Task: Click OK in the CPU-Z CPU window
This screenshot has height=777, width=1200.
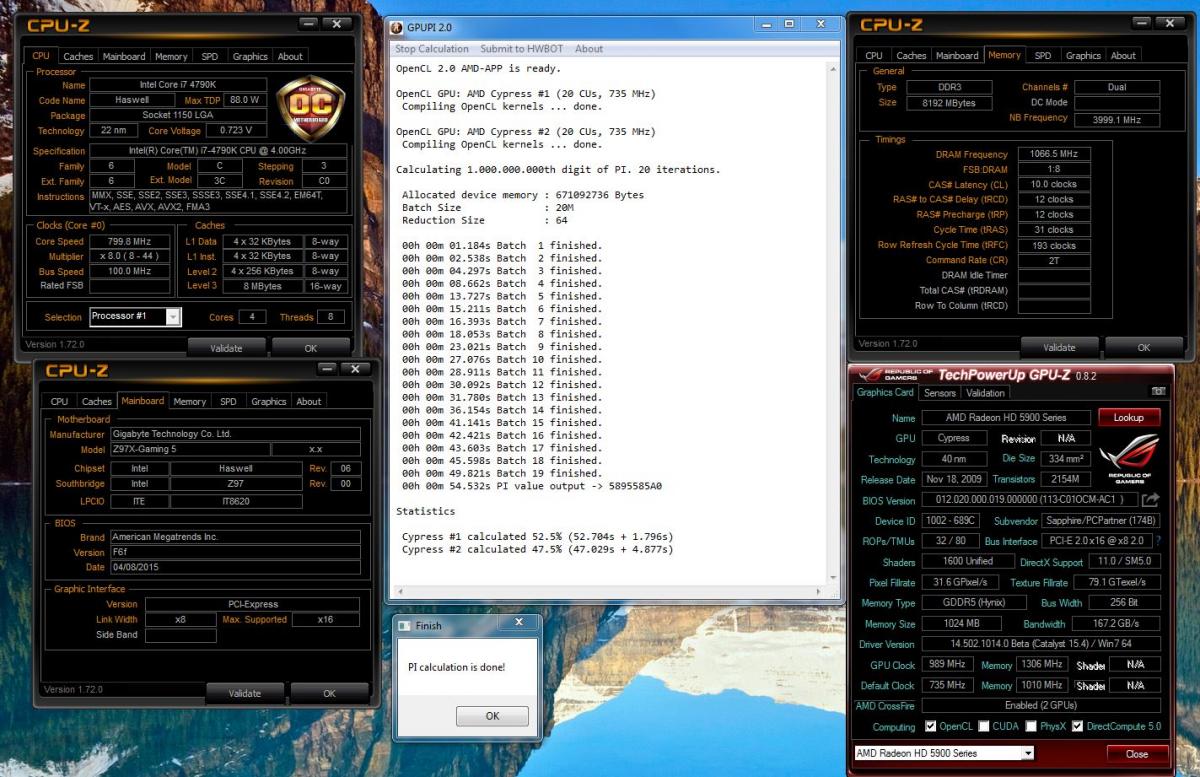Action: [x=310, y=348]
